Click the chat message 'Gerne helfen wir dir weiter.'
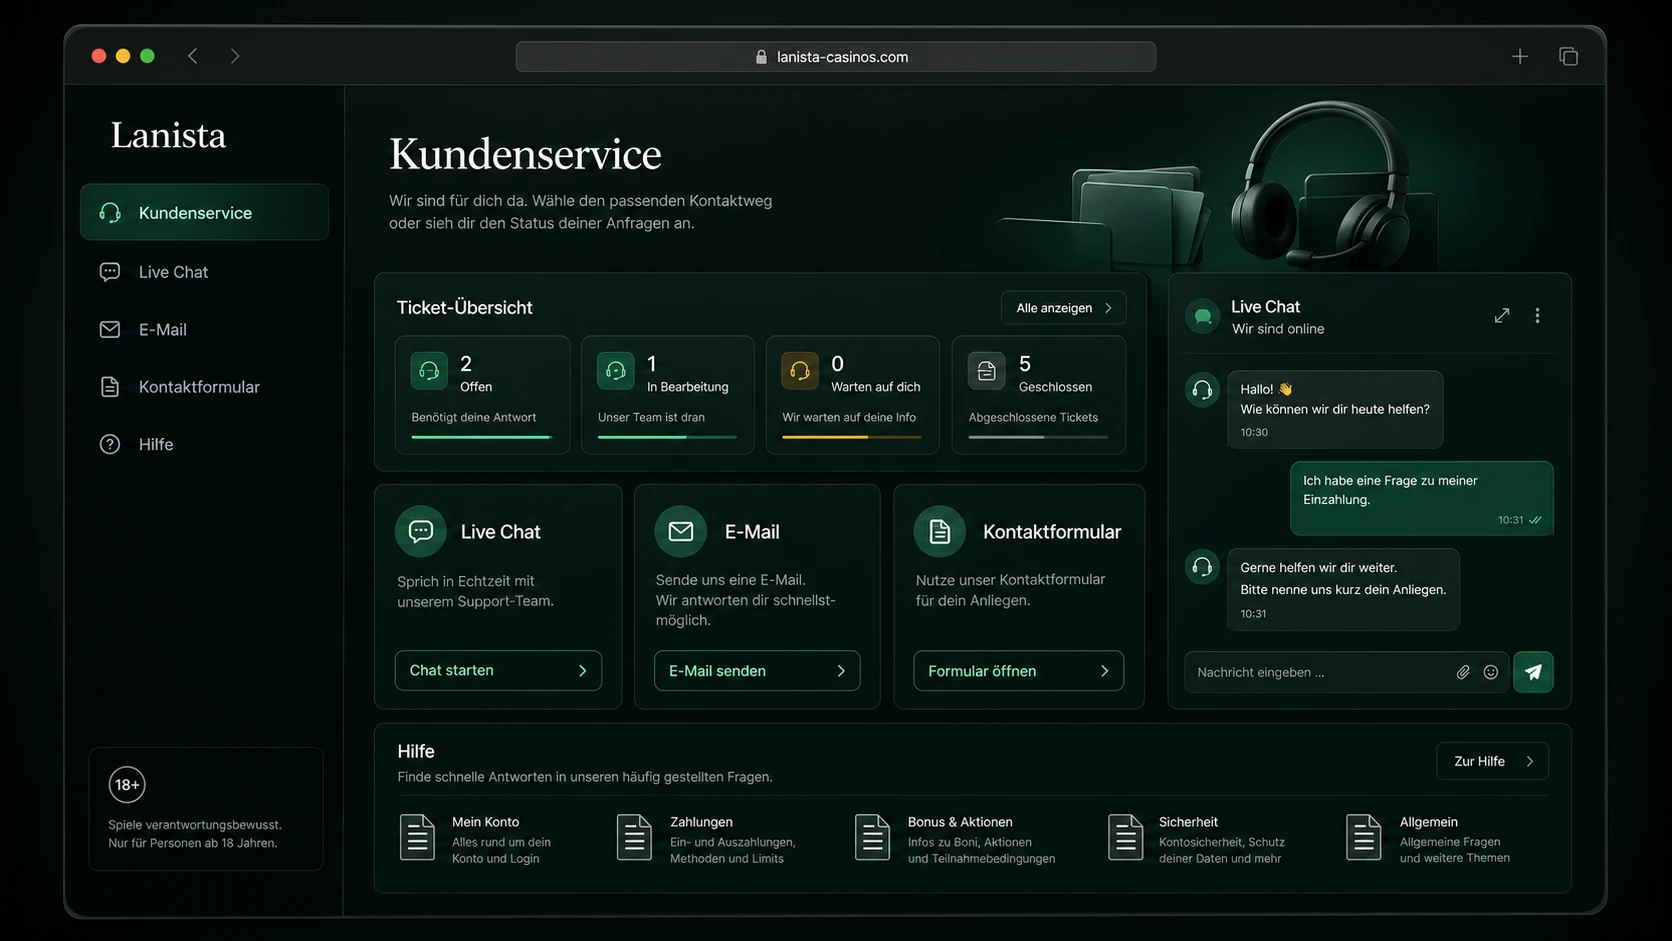 (1343, 589)
